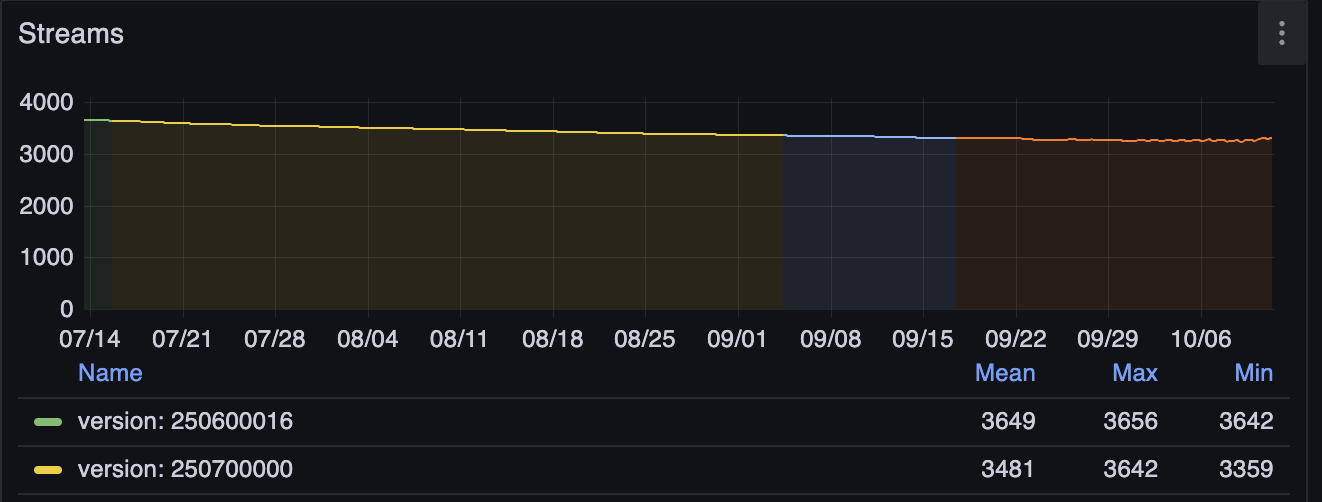Image resolution: width=1322 pixels, height=502 pixels.
Task: Sort legend by the Min column
Action: point(1253,373)
